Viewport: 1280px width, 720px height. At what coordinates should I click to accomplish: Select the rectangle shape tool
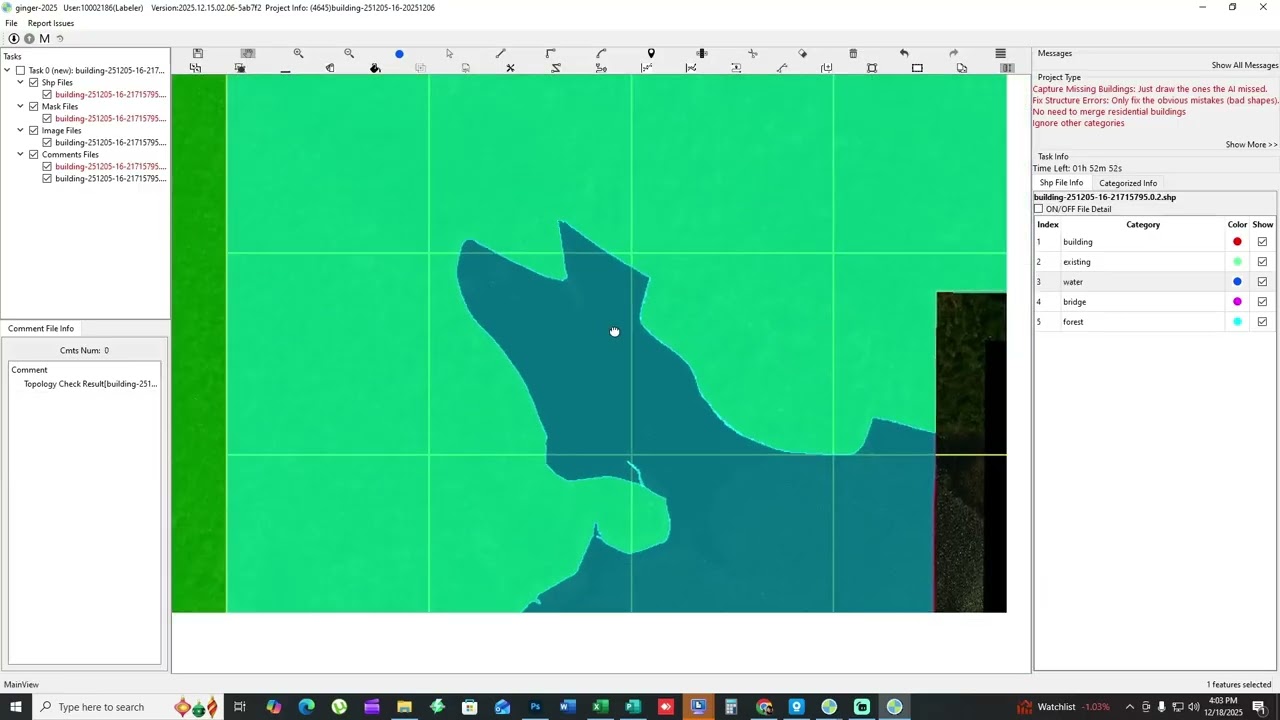click(917, 68)
